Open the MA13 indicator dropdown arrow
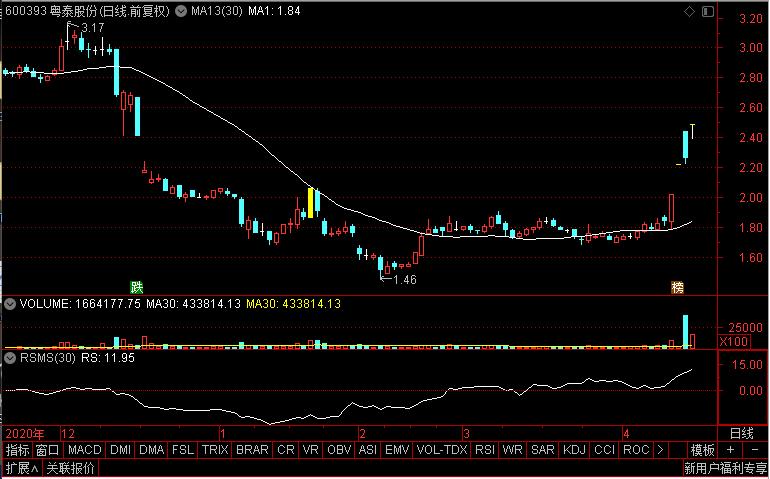Viewport: 770px width, 479px height. (x=181, y=11)
